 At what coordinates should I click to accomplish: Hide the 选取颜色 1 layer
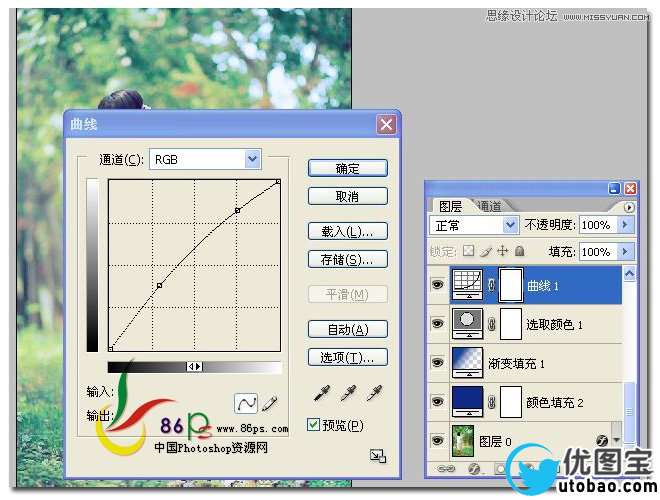coord(438,324)
